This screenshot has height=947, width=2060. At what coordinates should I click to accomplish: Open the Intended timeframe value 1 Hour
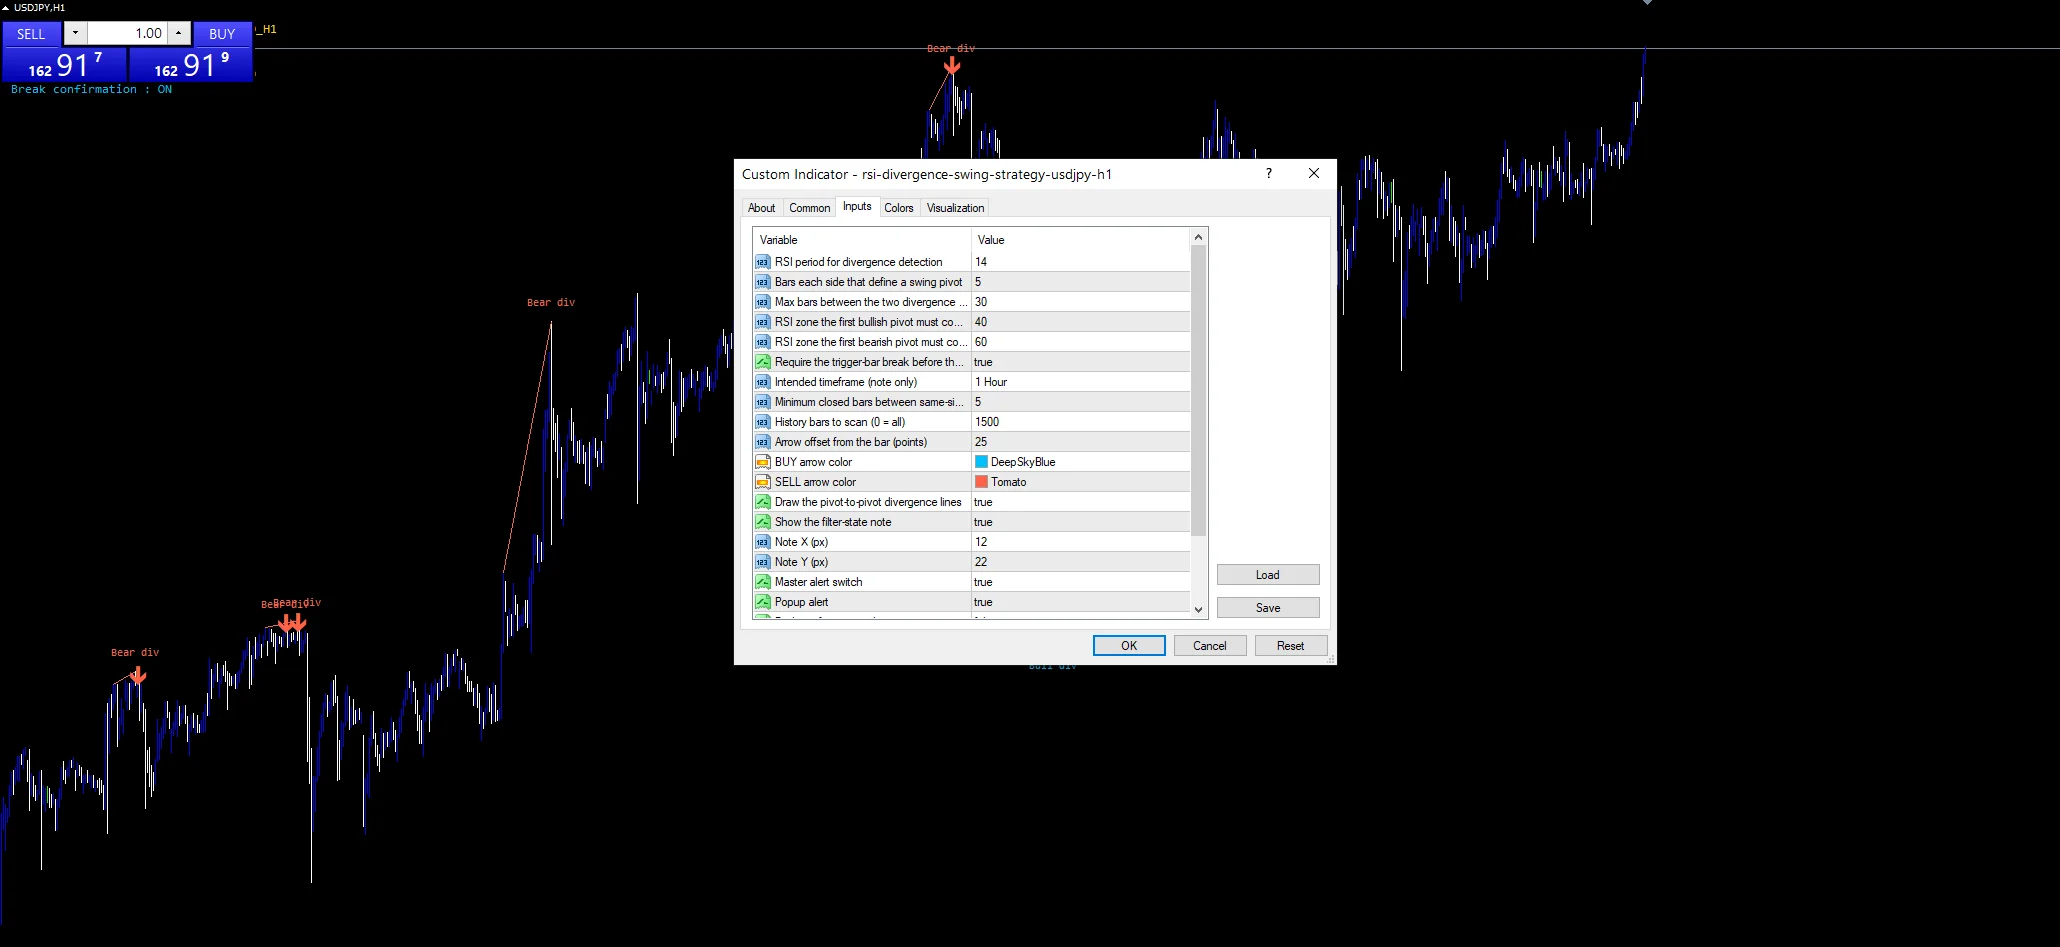(x=1080, y=382)
